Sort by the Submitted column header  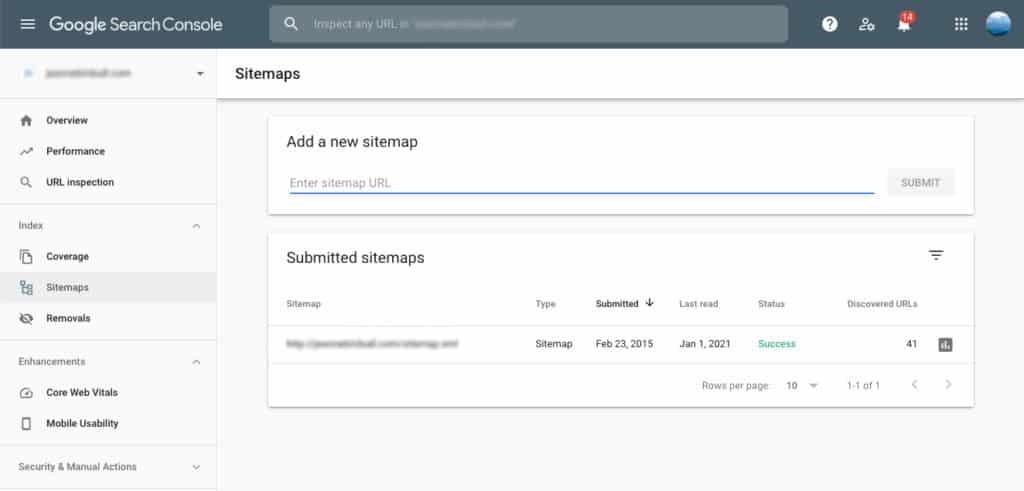pyautogui.click(x=617, y=304)
